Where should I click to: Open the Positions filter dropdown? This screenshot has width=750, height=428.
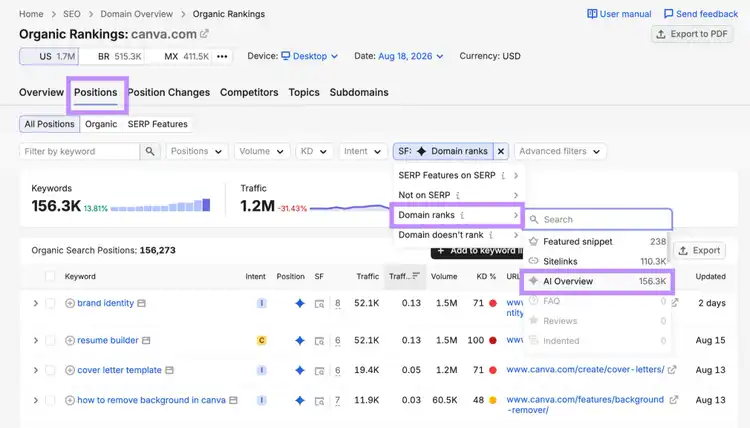tap(196, 151)
